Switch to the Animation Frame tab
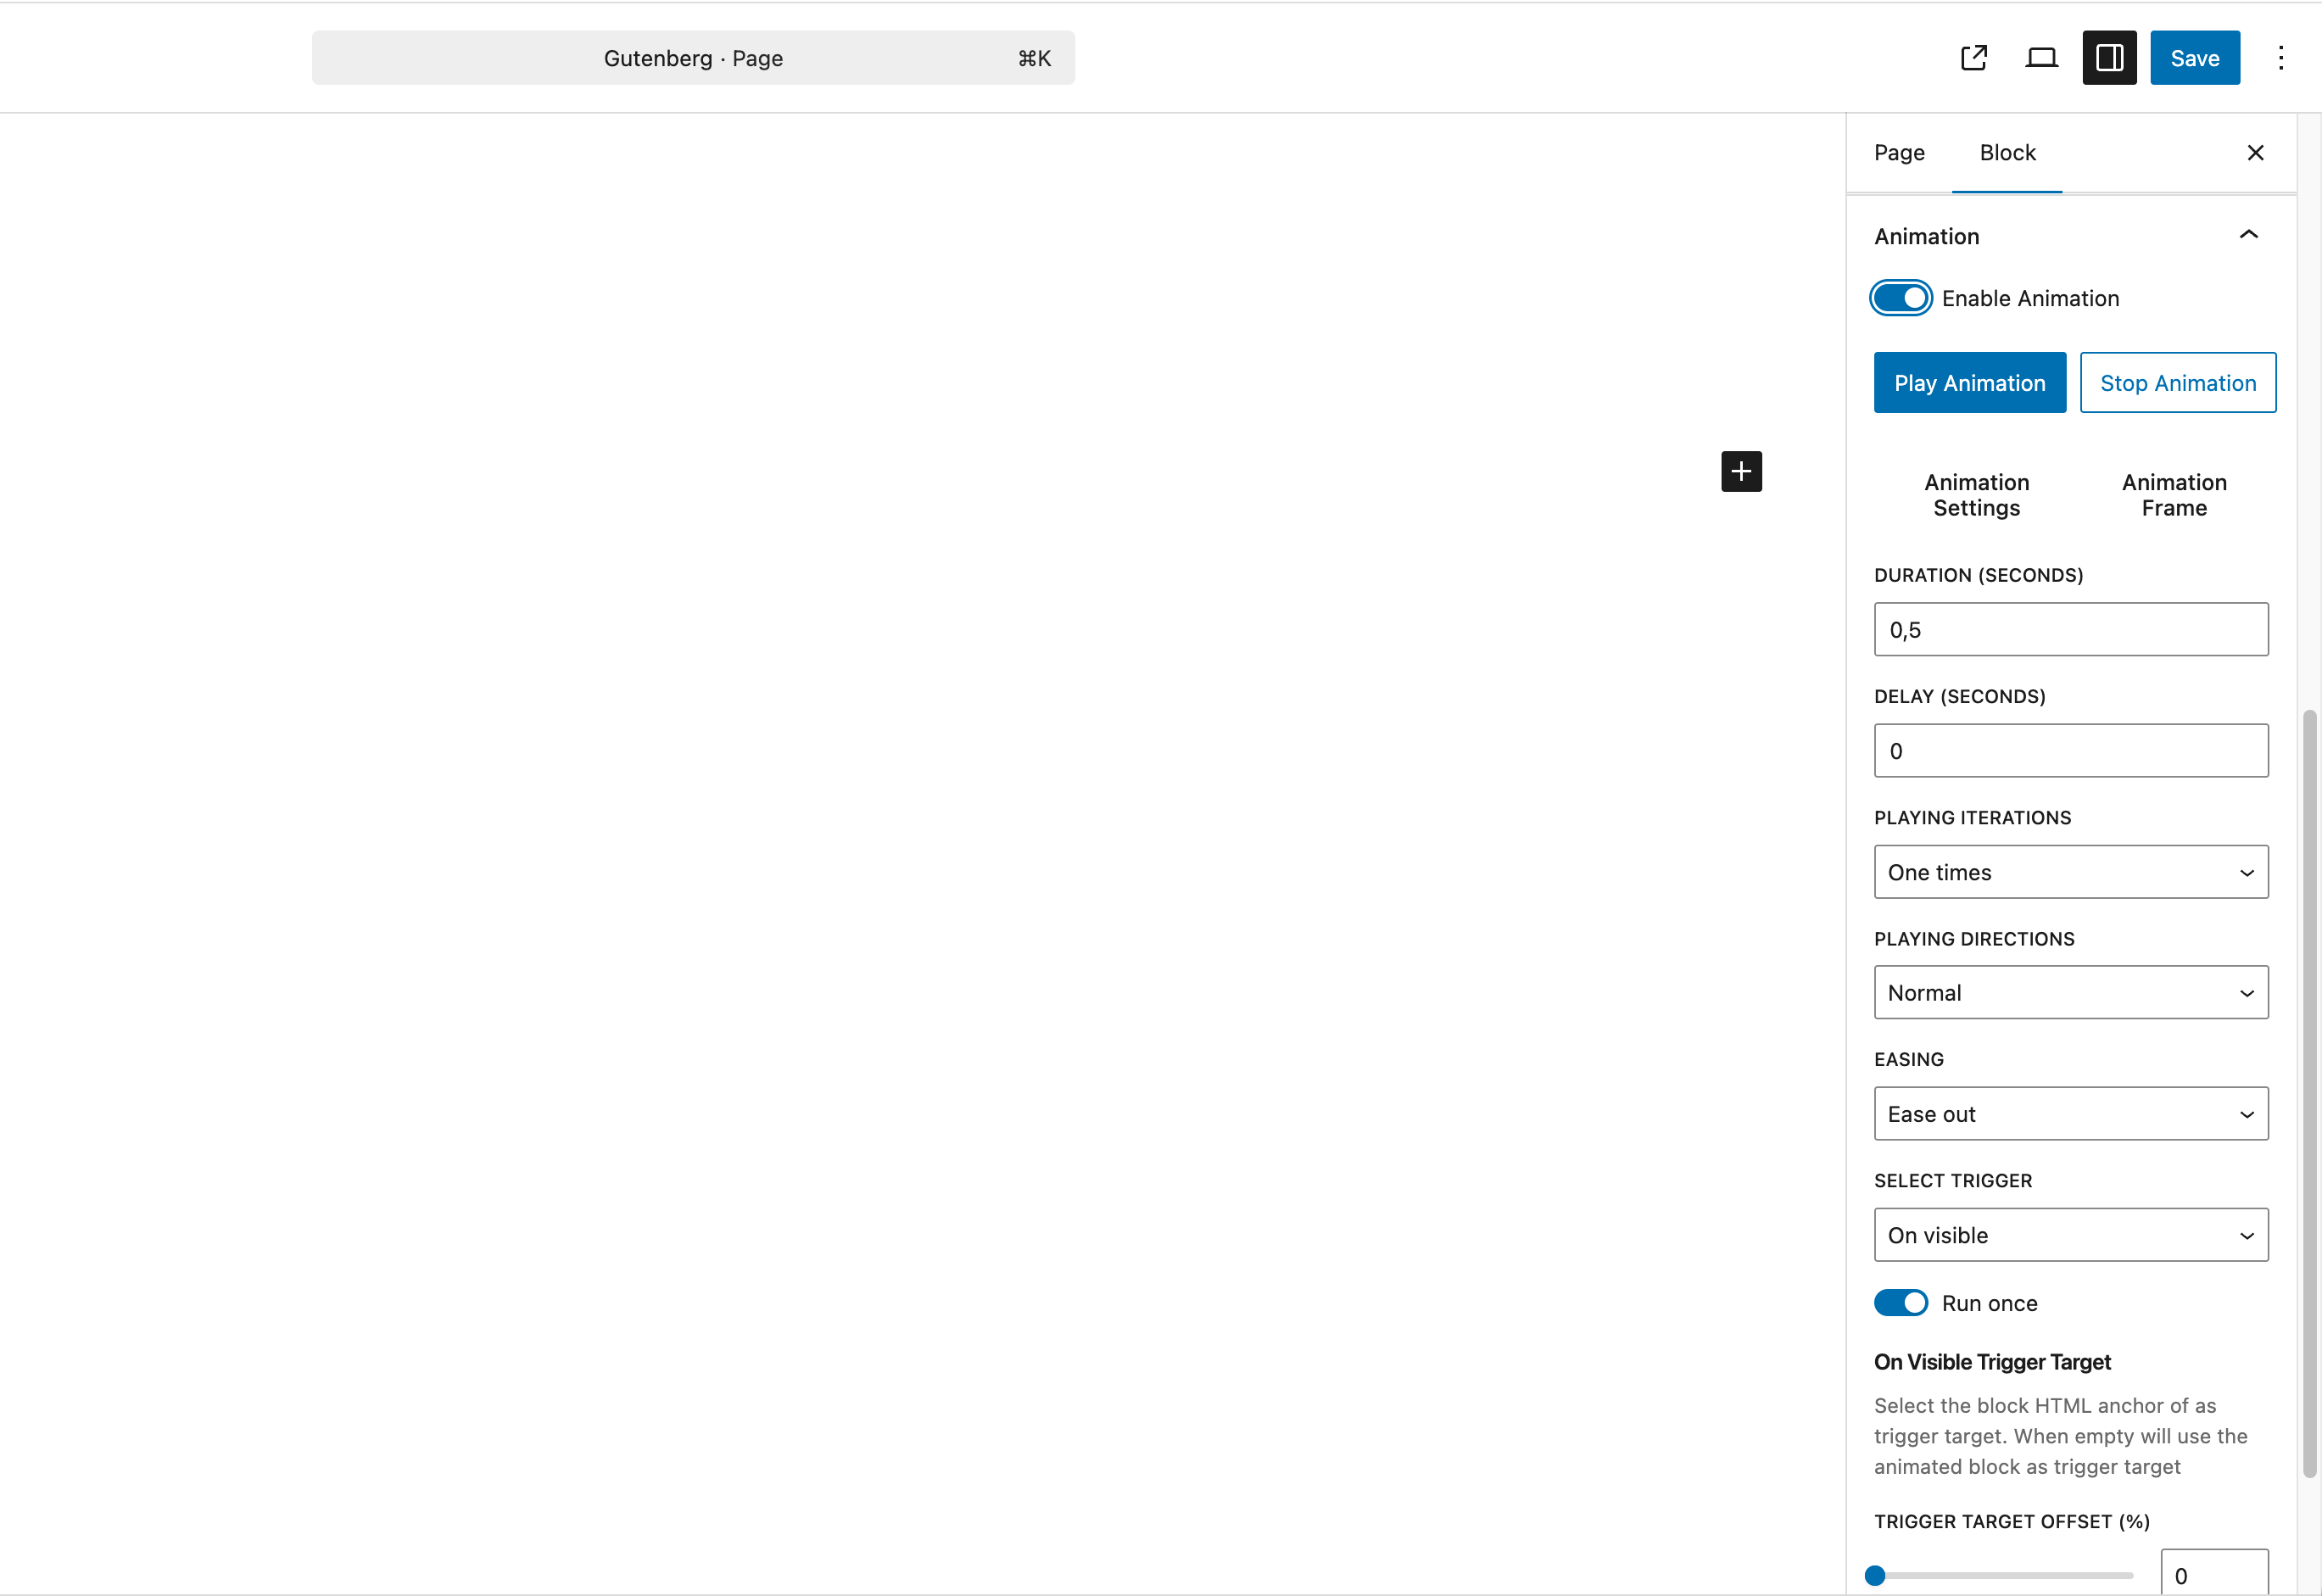2322x1596 pixels. pyautogui.click(x=2174, y=495)
